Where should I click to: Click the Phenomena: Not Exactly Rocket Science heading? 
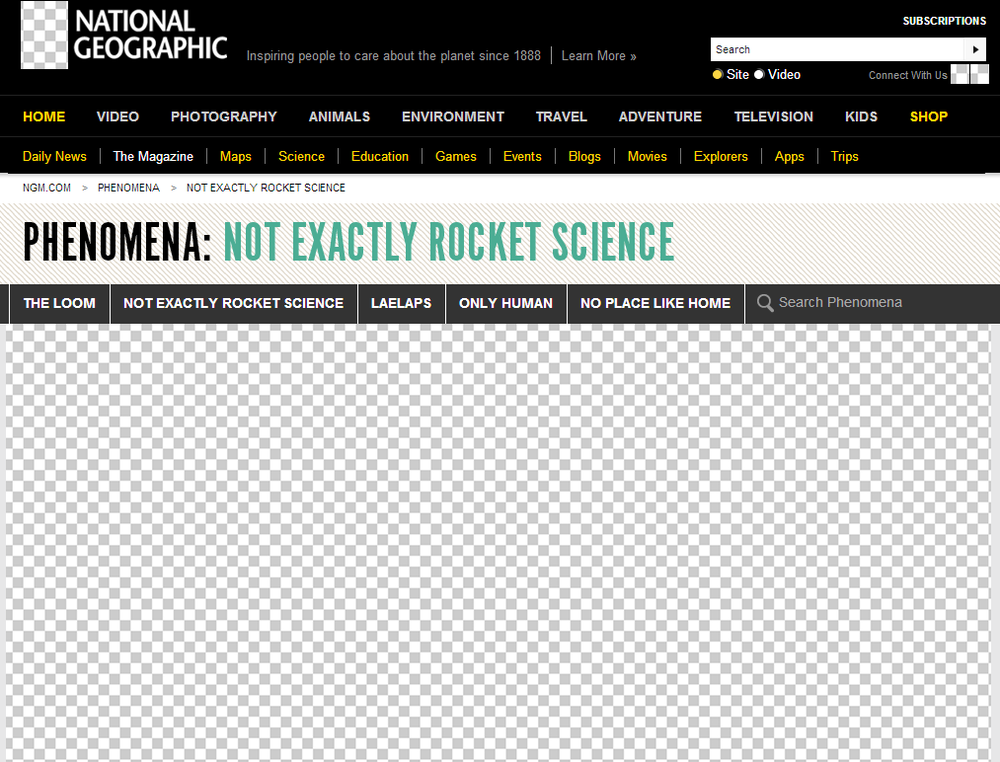pos(348,242)
